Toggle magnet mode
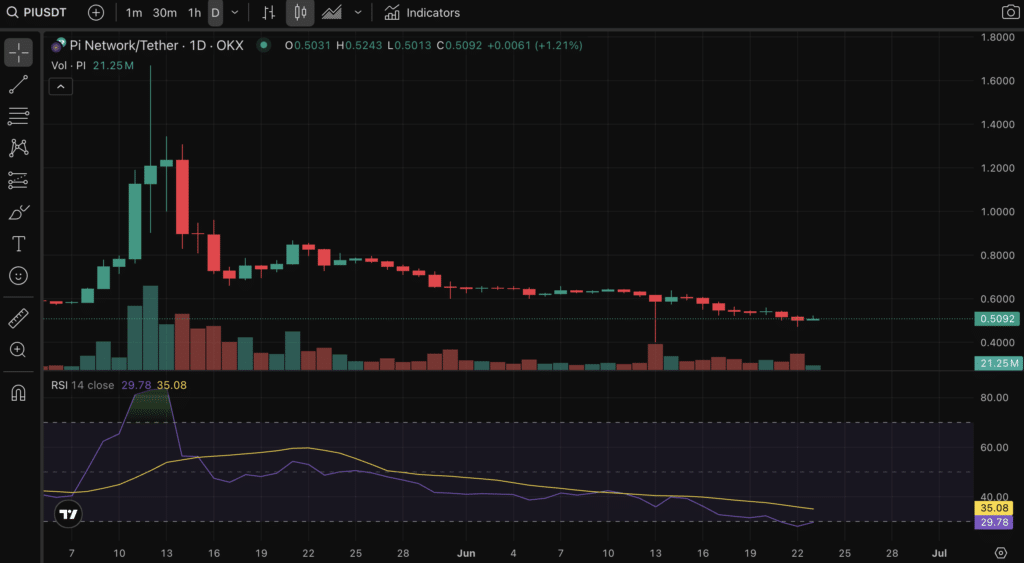The width and height of the screenshot is (1024, 563). pyautogui.click(x=18, y=393)
